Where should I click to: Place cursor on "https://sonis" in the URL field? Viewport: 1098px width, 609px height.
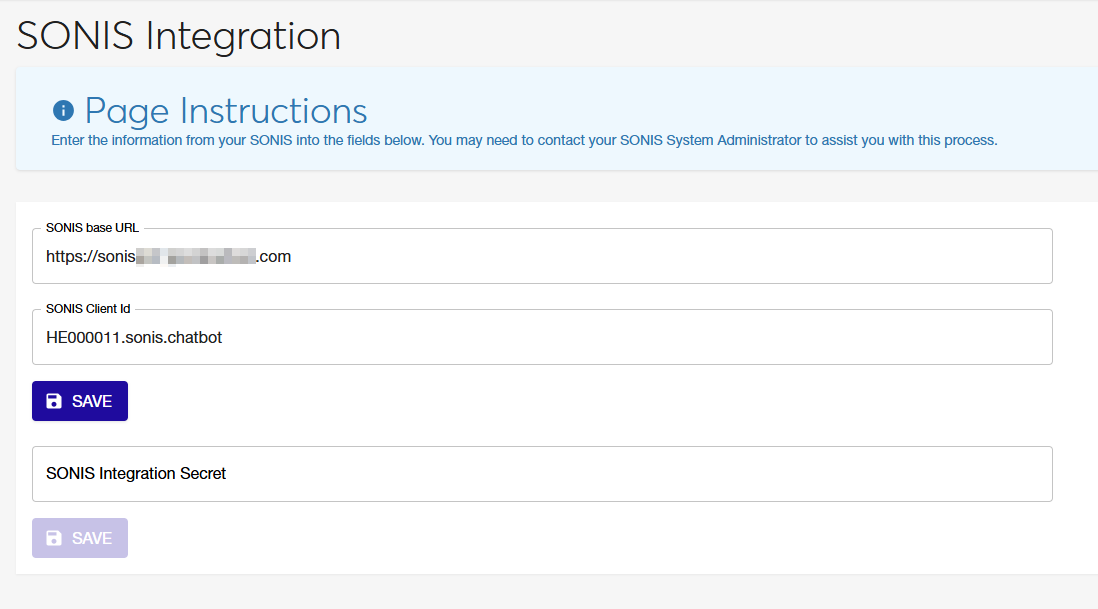90,257
